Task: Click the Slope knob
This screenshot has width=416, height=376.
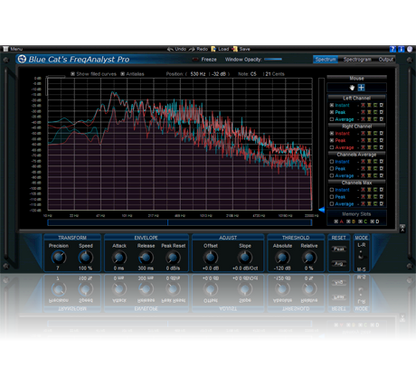Action: (x=245, y=257)
